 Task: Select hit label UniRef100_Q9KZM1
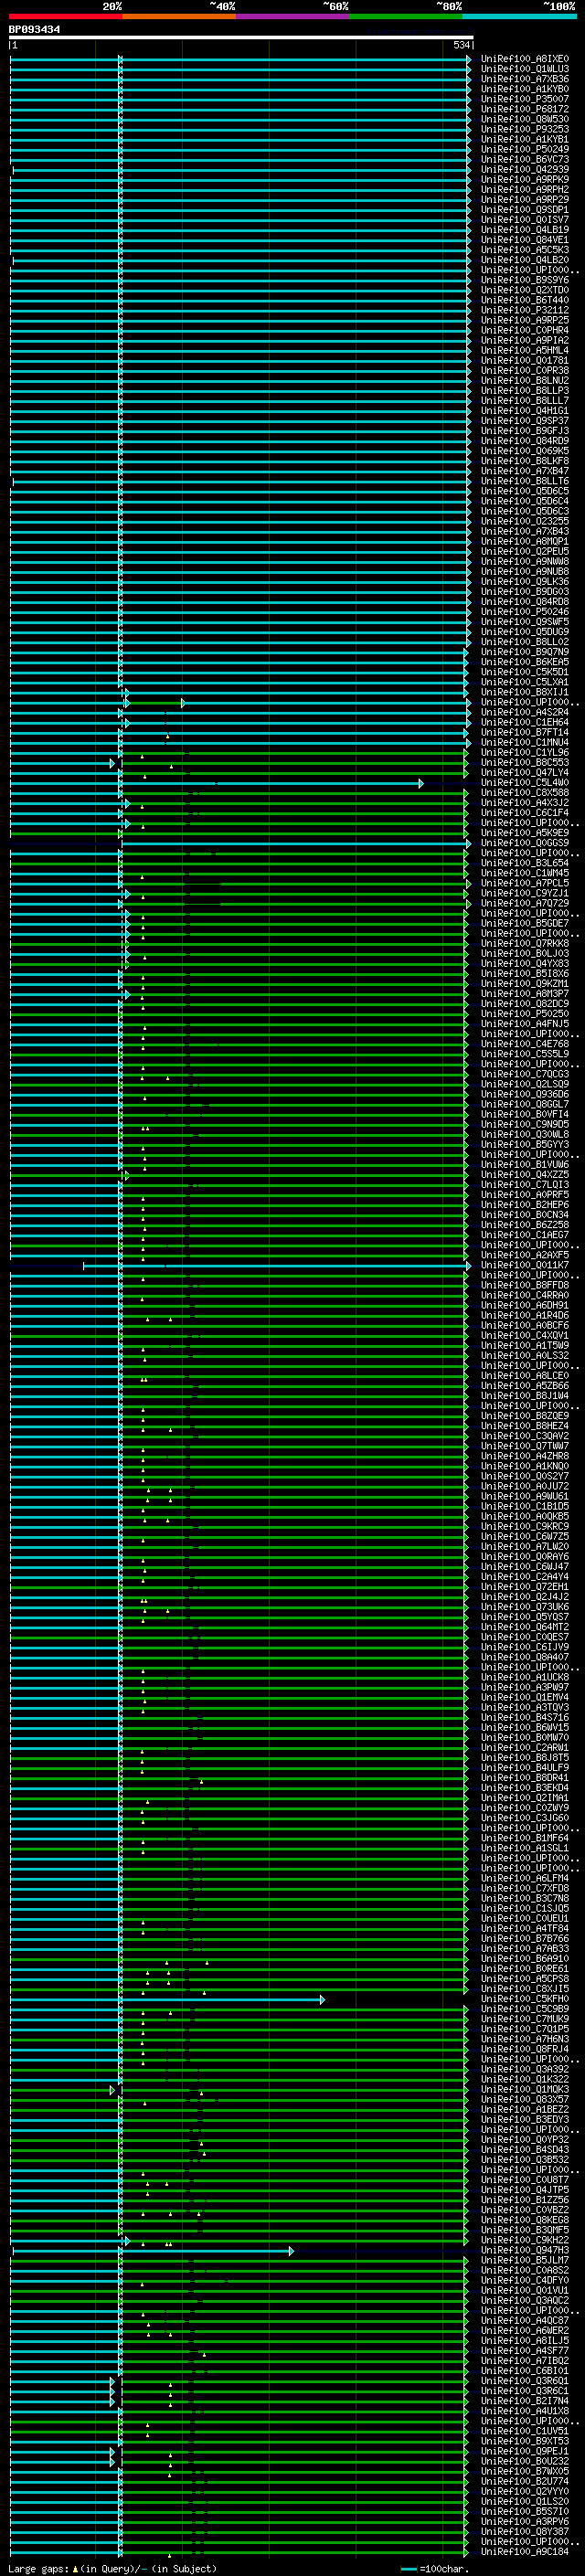[x=525, y=984]
